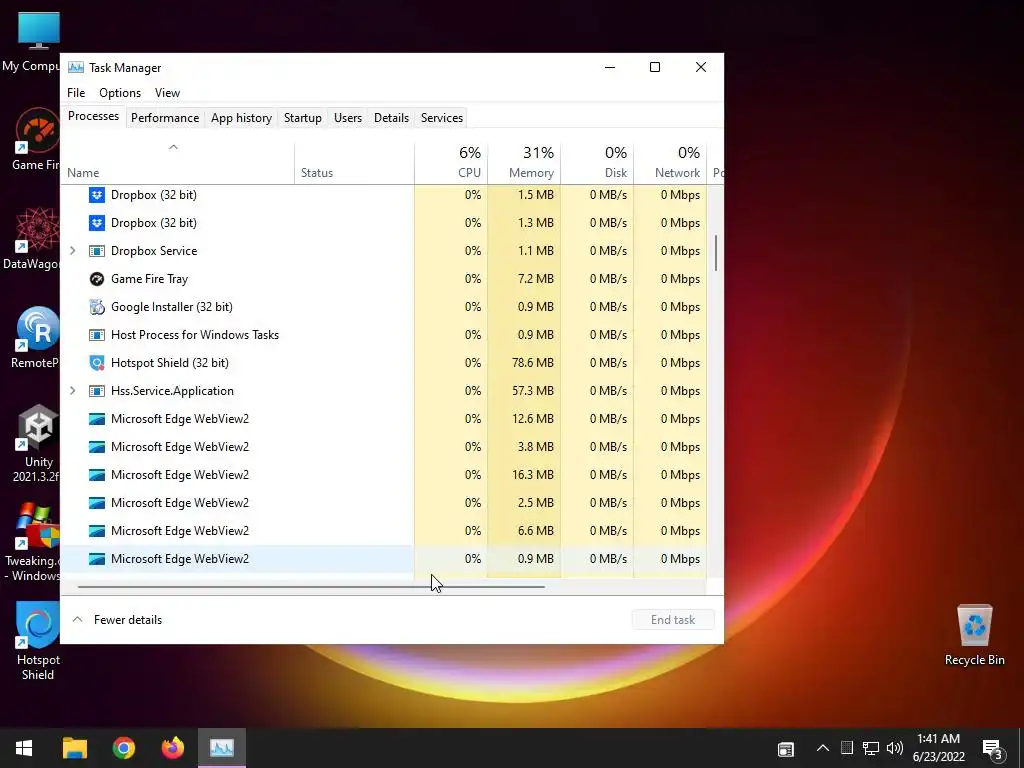
Task: Switch to the Startup tab
Action: 302,118
